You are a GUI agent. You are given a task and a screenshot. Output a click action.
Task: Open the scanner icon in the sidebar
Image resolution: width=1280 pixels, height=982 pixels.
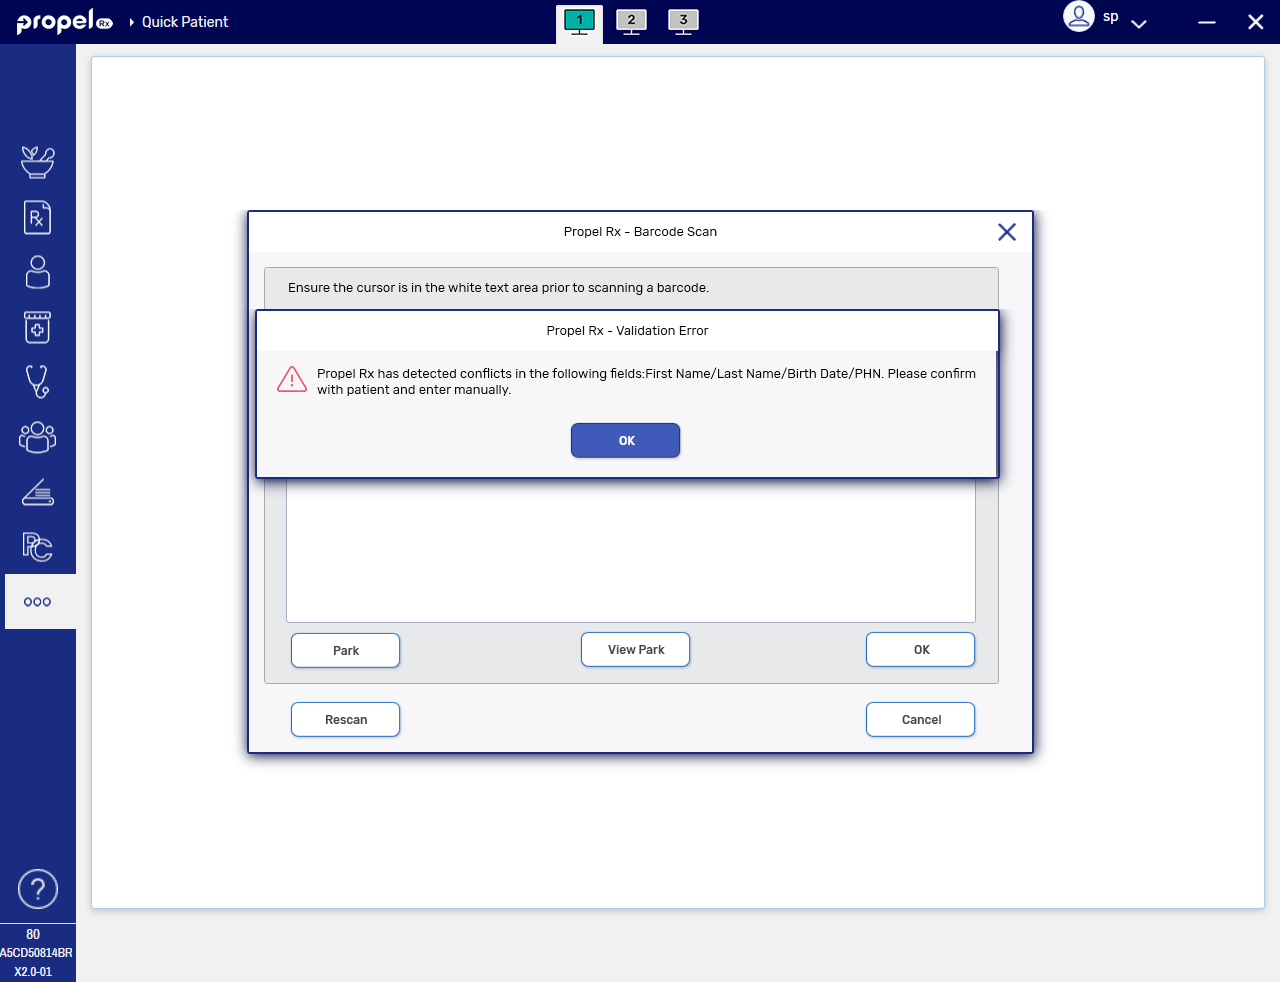(37, 492)
